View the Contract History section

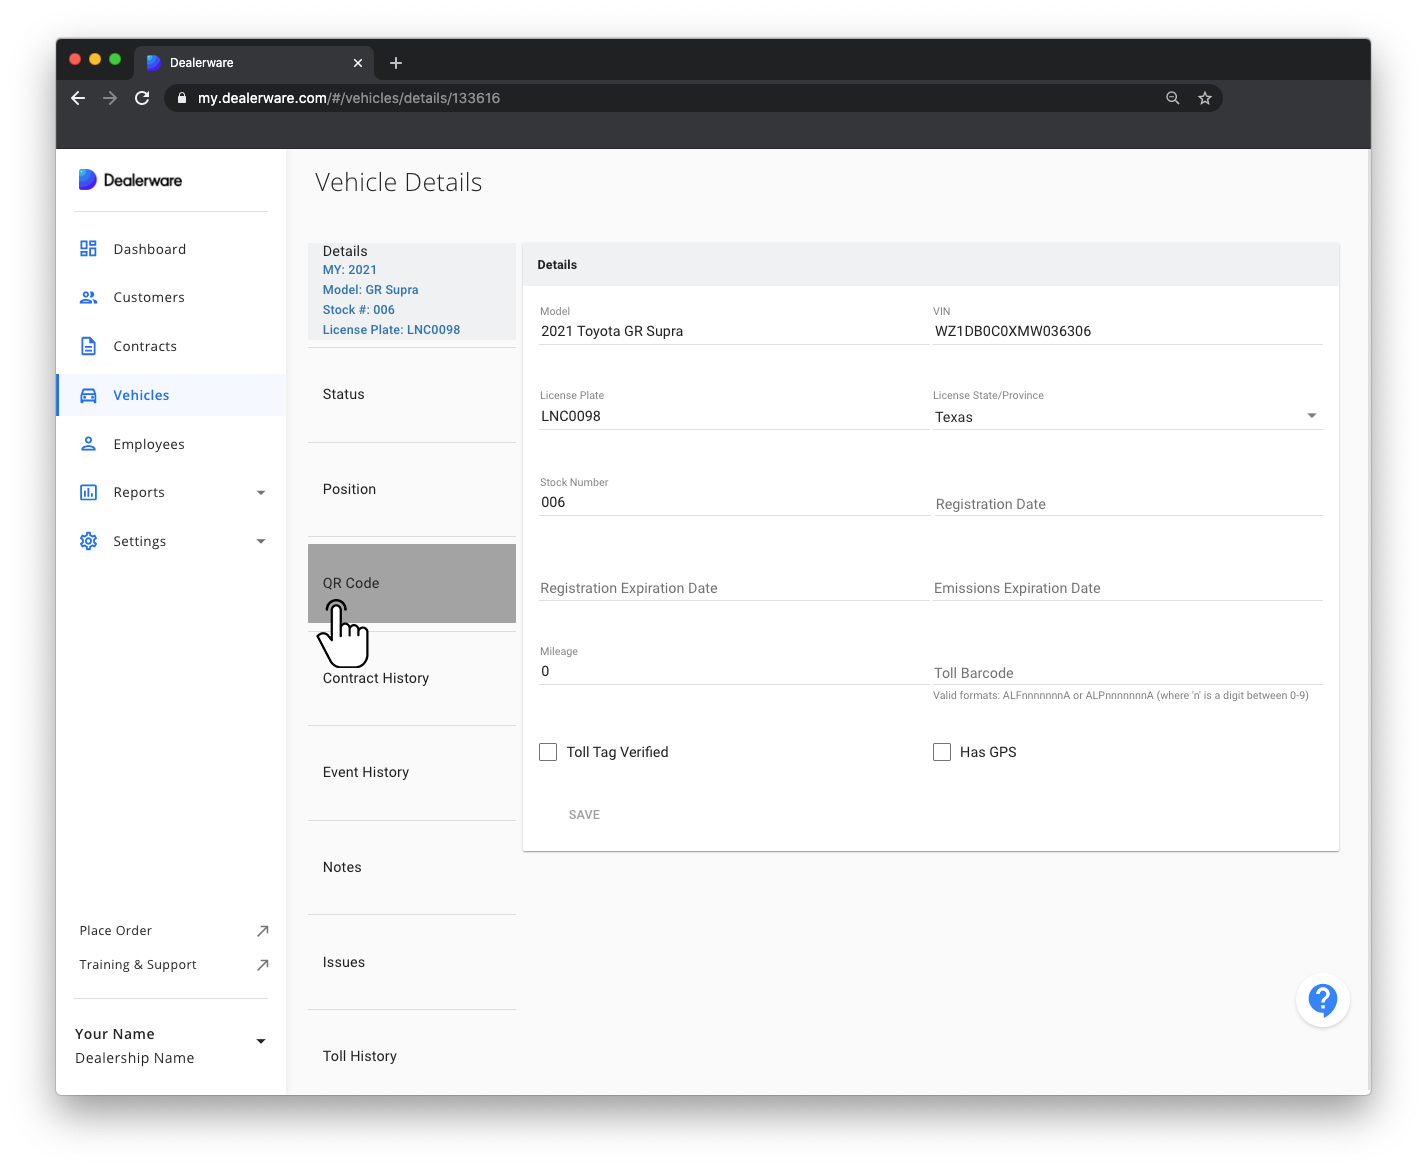tap(412, 678)
